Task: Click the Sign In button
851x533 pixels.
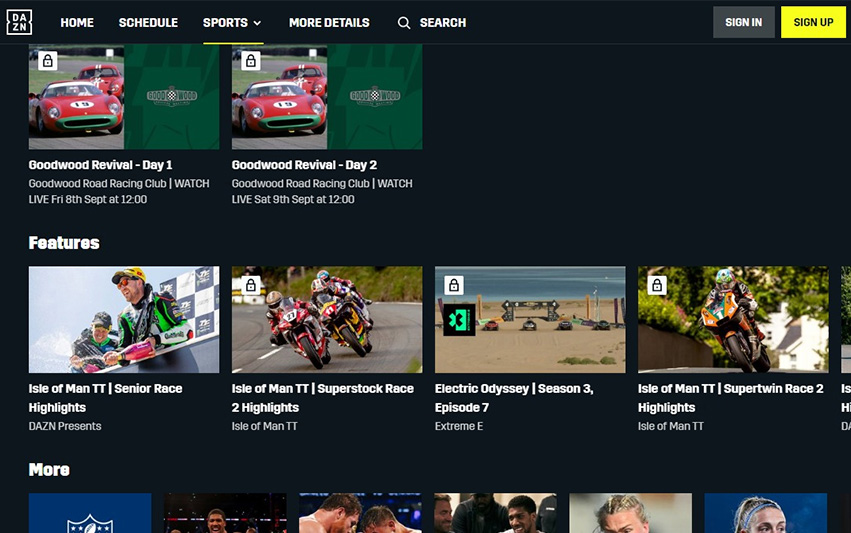Action: 744,22
